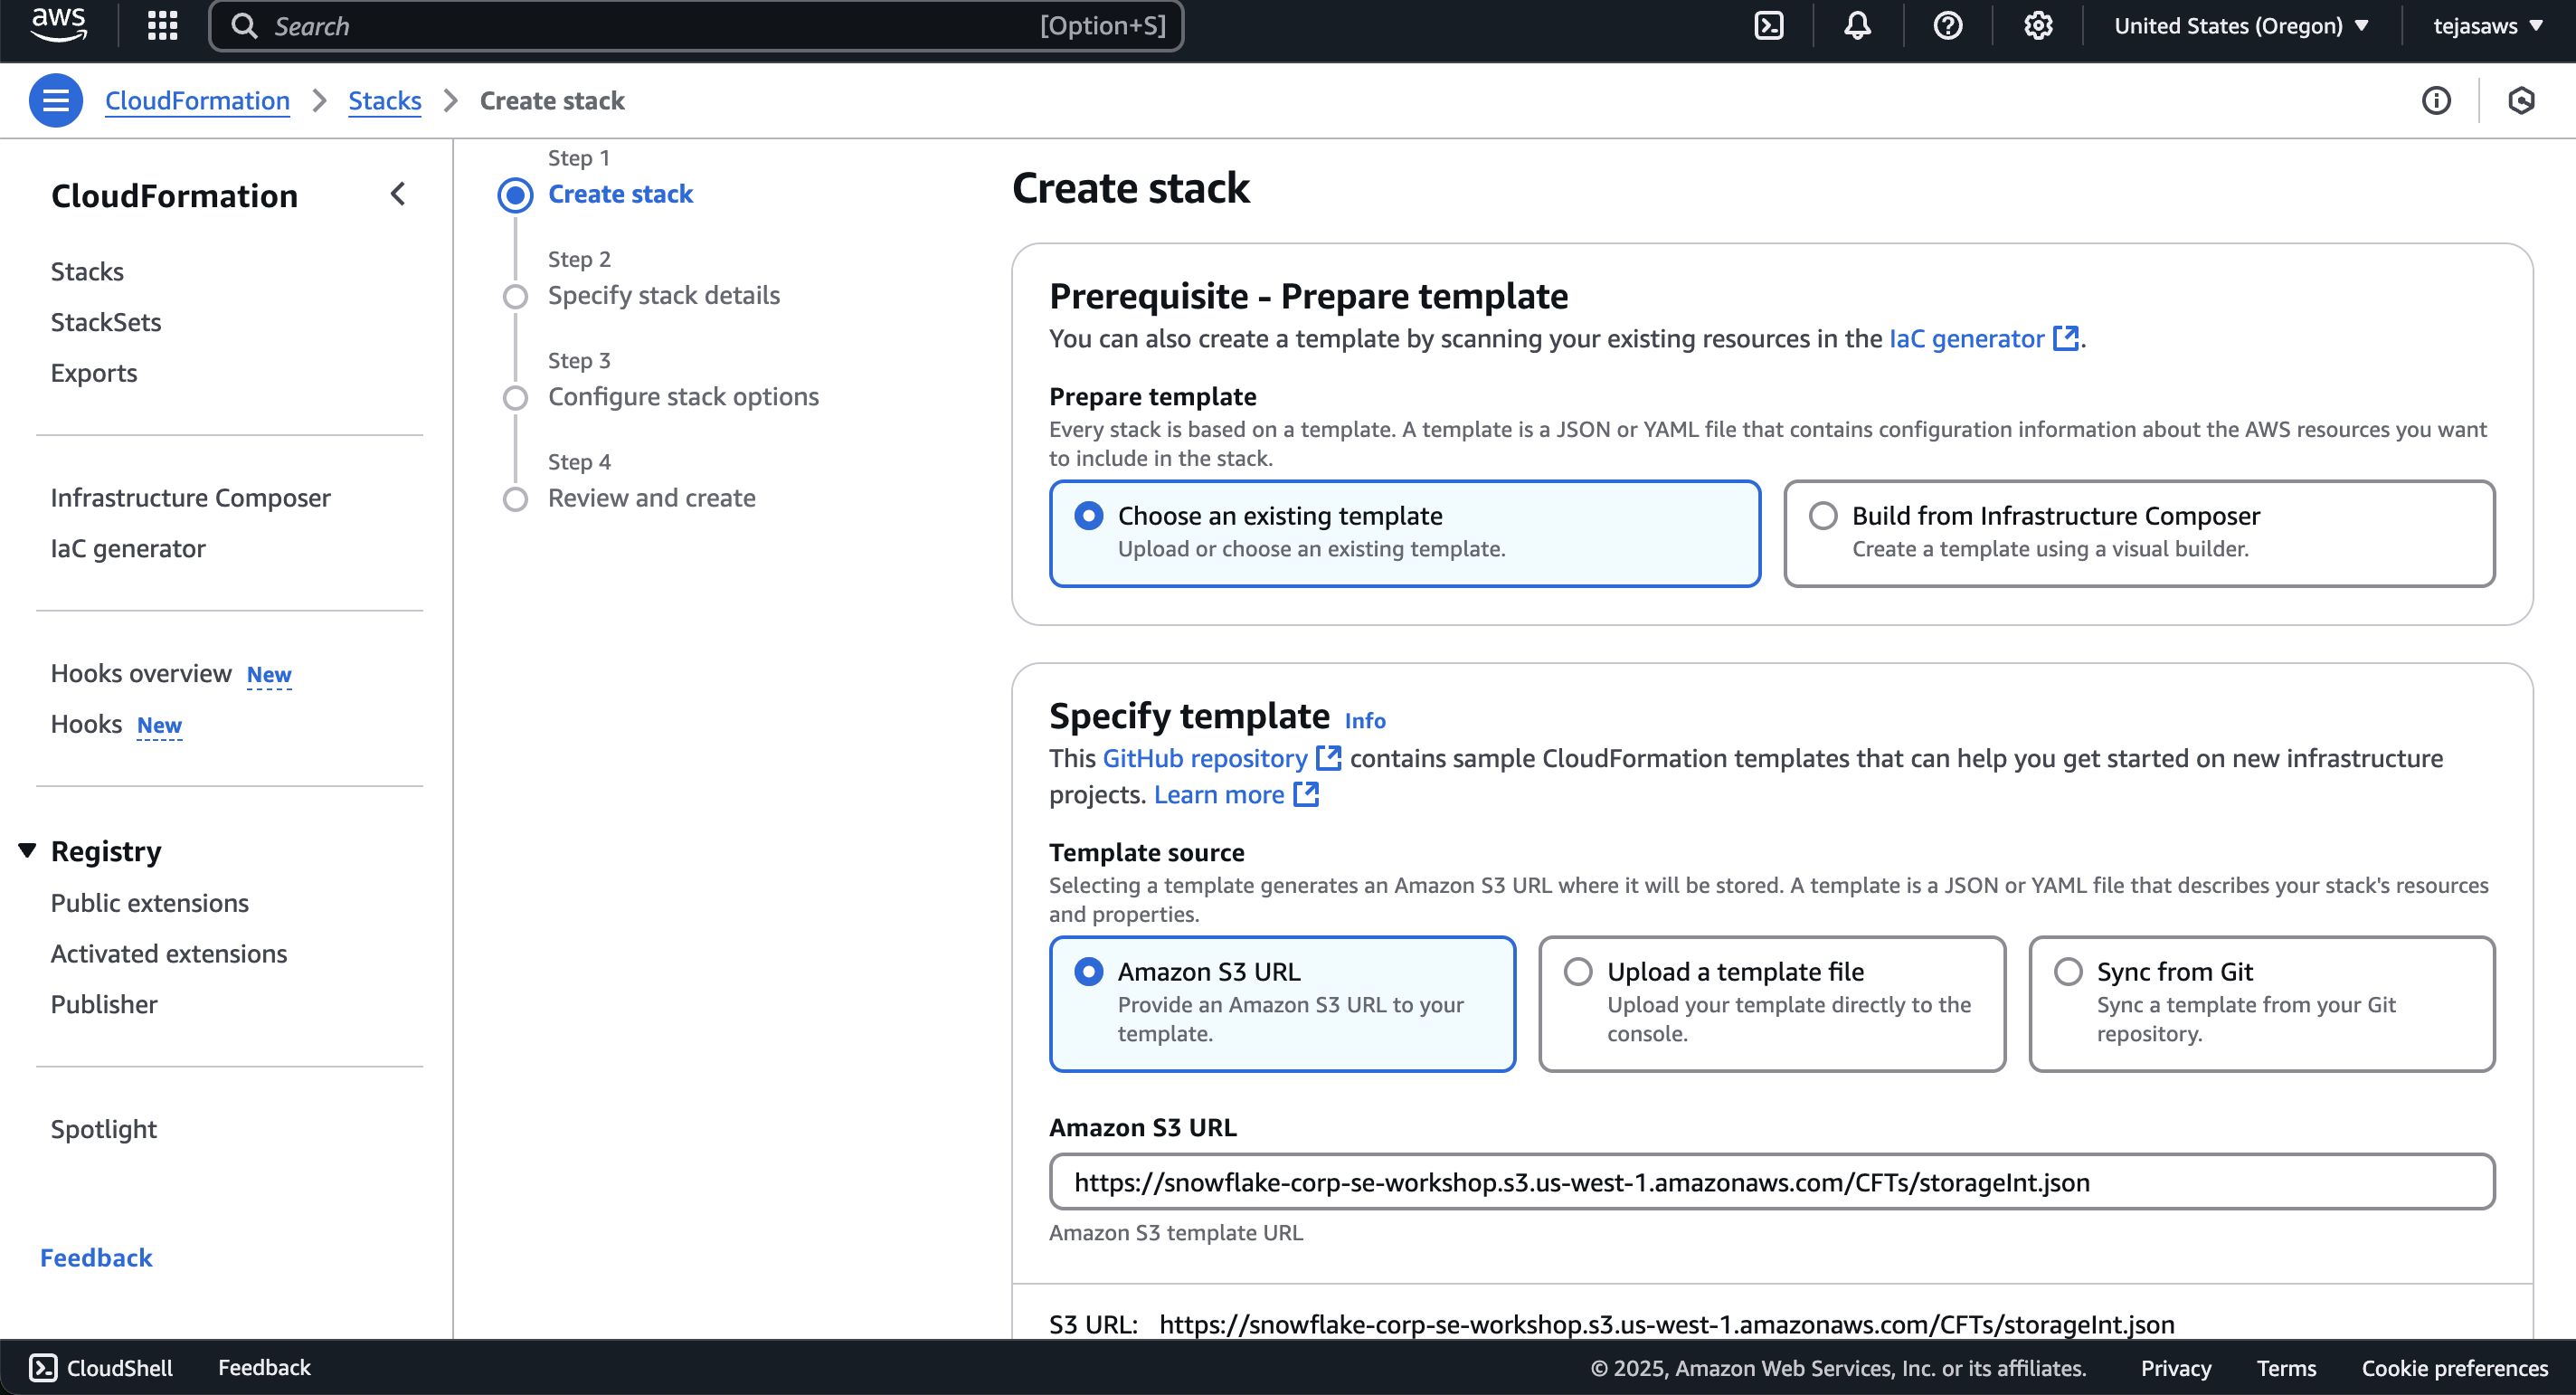Open the help question mark menu
Screen dimensions: 2576x1395
pos(1947,26)
